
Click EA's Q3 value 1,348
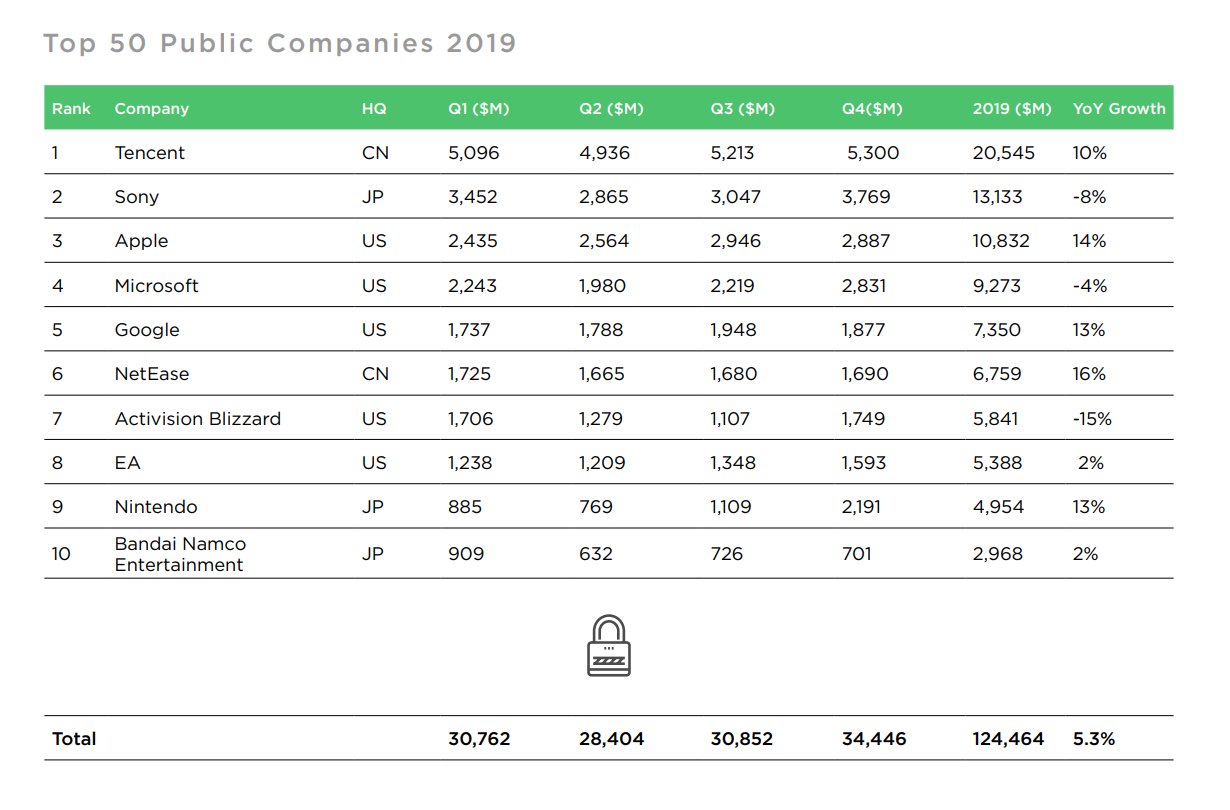tap(733, 463)
